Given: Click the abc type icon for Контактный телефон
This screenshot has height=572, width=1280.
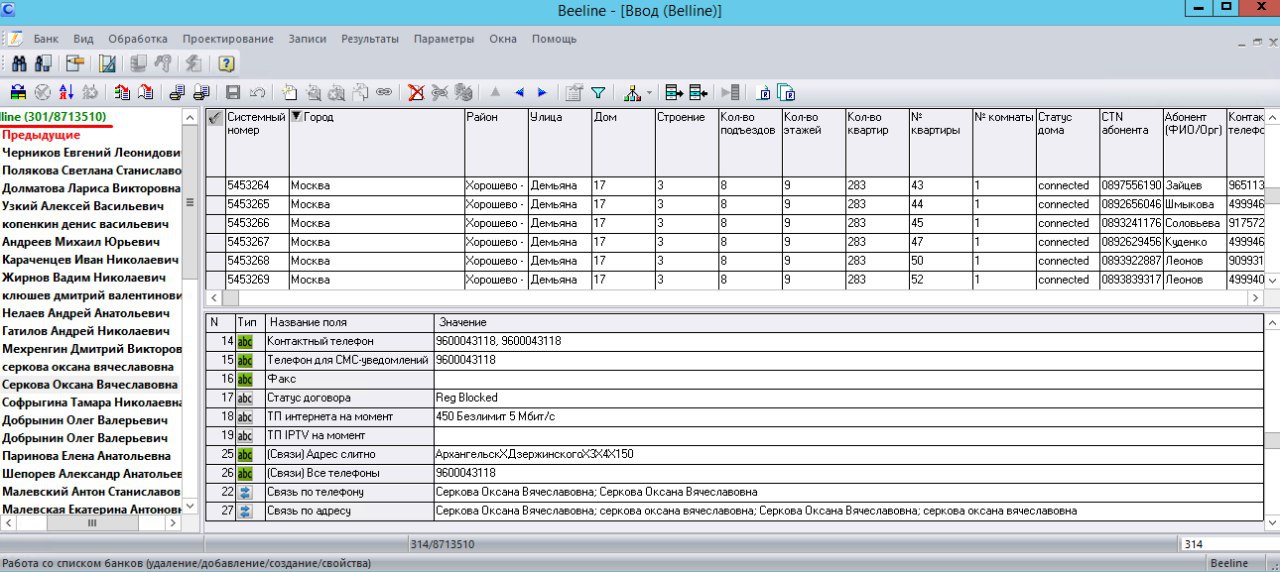Looking at the screenshot, I should (245, 341).
